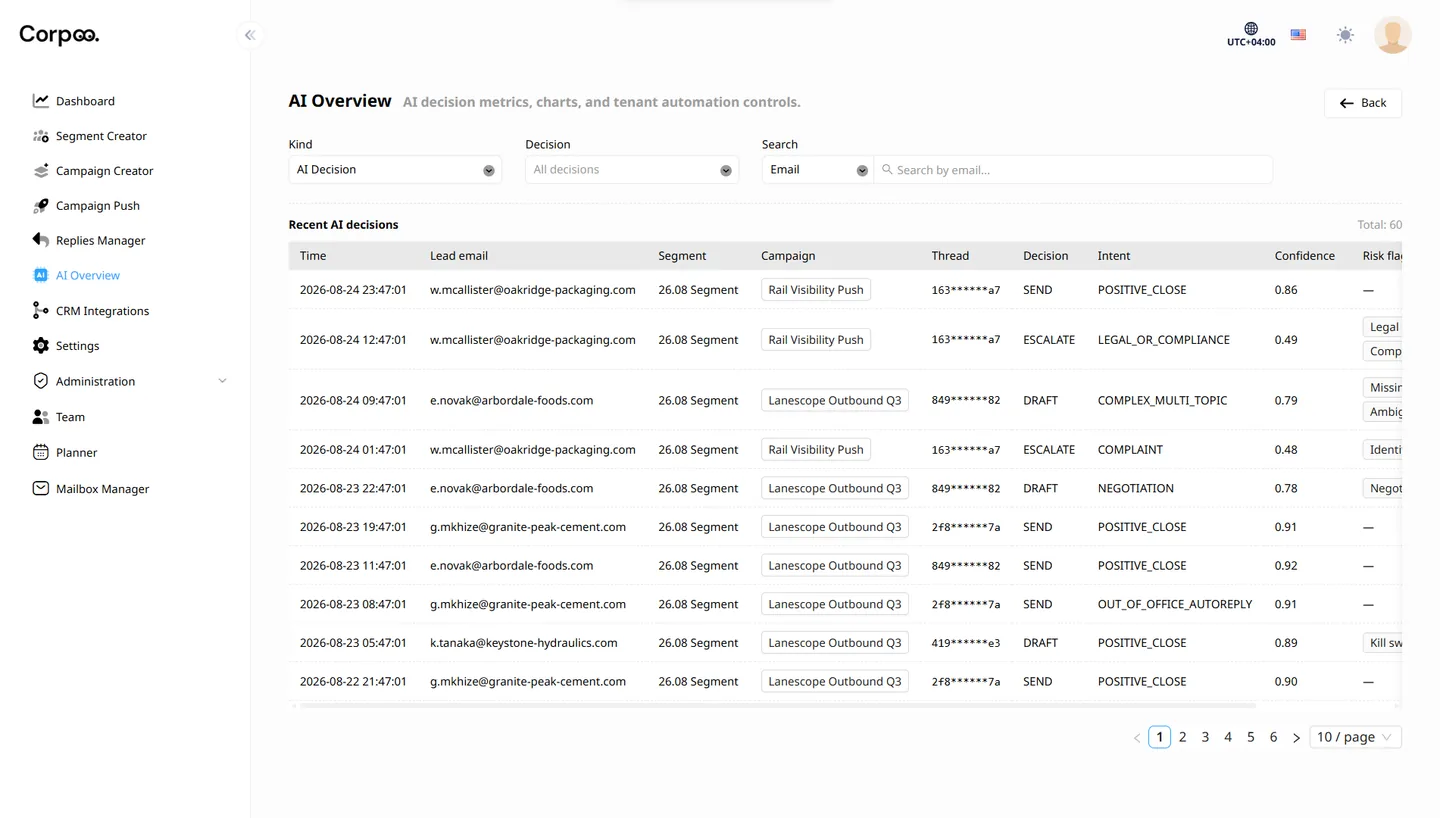The width and height of the screenshot is (1440, 818).
Task: Go to pagination page 3
Action: [1205, 737]
